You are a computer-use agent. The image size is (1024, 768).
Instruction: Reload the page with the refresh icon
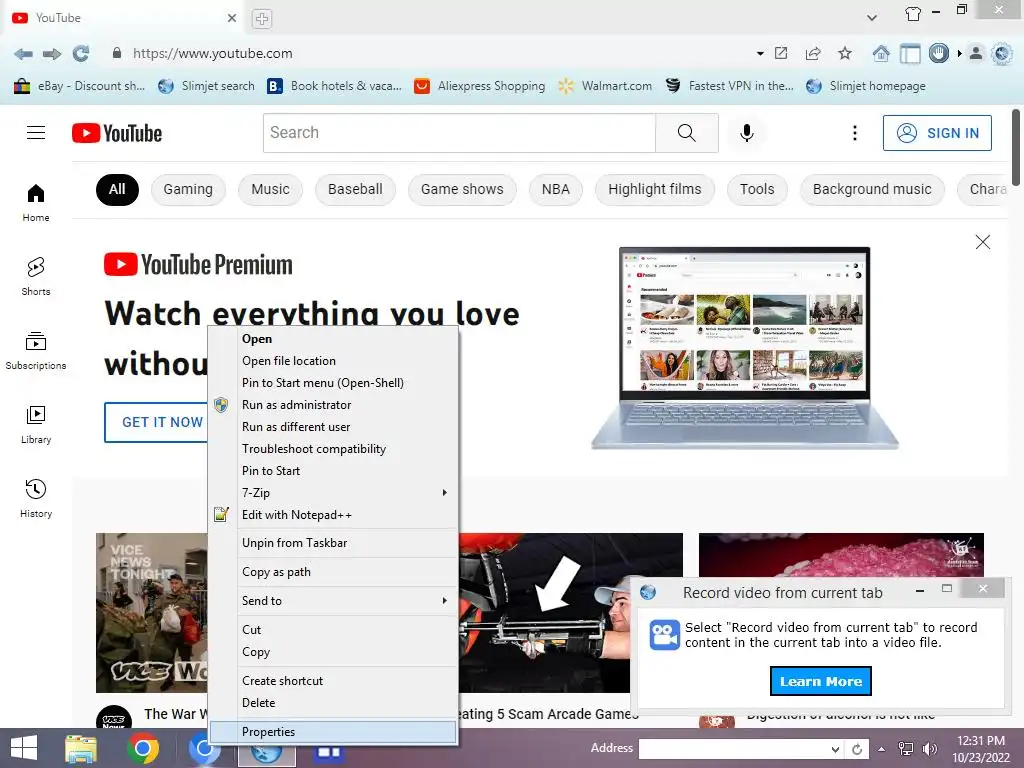(x=81, y=54)
